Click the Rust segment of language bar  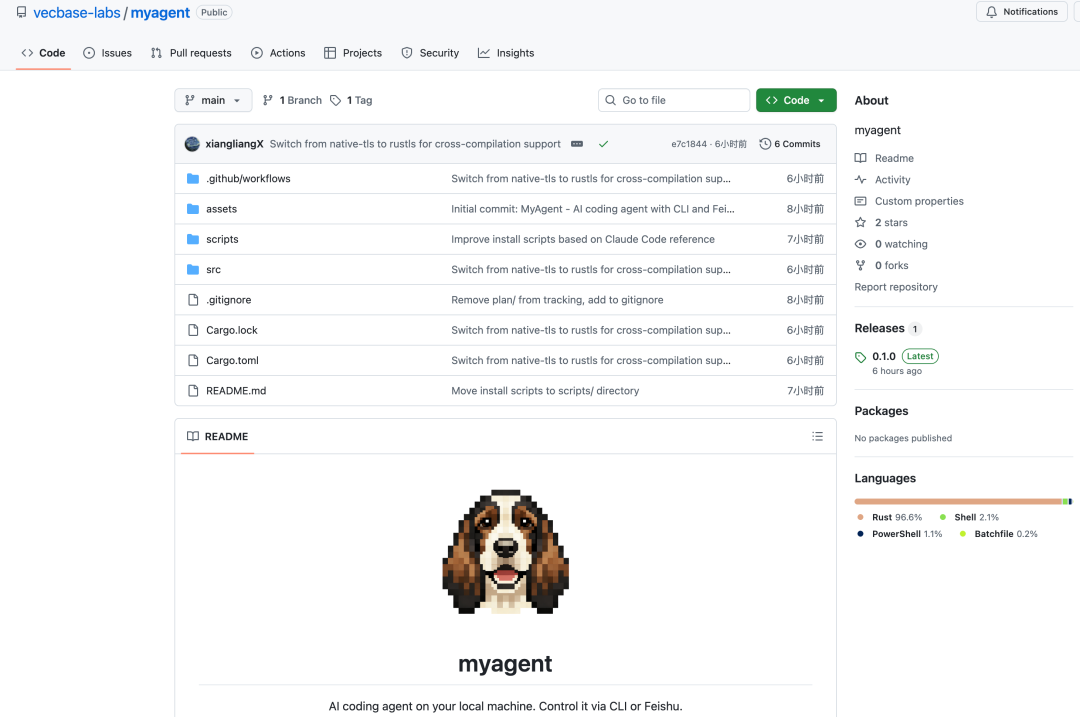pos(956,501)
